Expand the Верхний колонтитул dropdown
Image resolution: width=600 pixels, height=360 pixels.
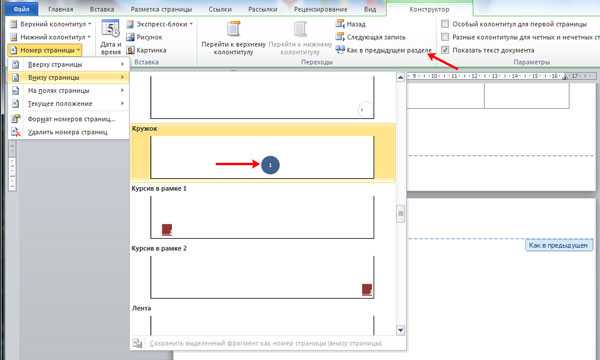[50, 24]
